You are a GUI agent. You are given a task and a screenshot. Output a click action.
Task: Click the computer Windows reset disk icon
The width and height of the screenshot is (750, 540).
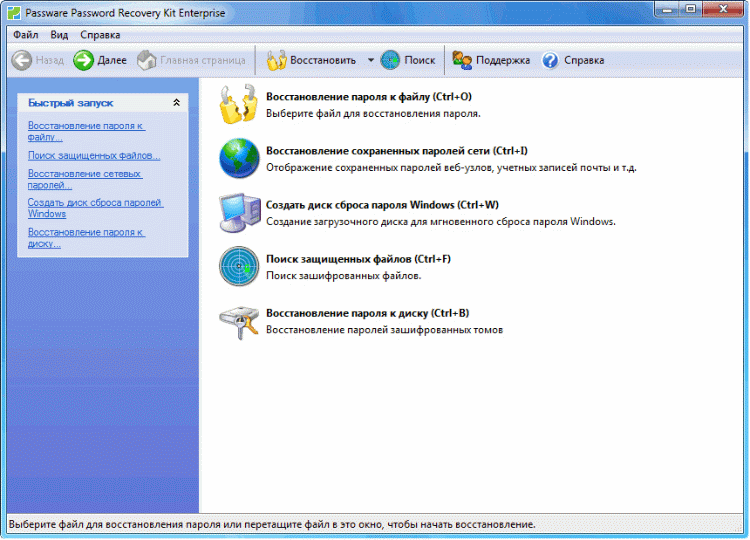pyautogui.click(x=240, y=212)
